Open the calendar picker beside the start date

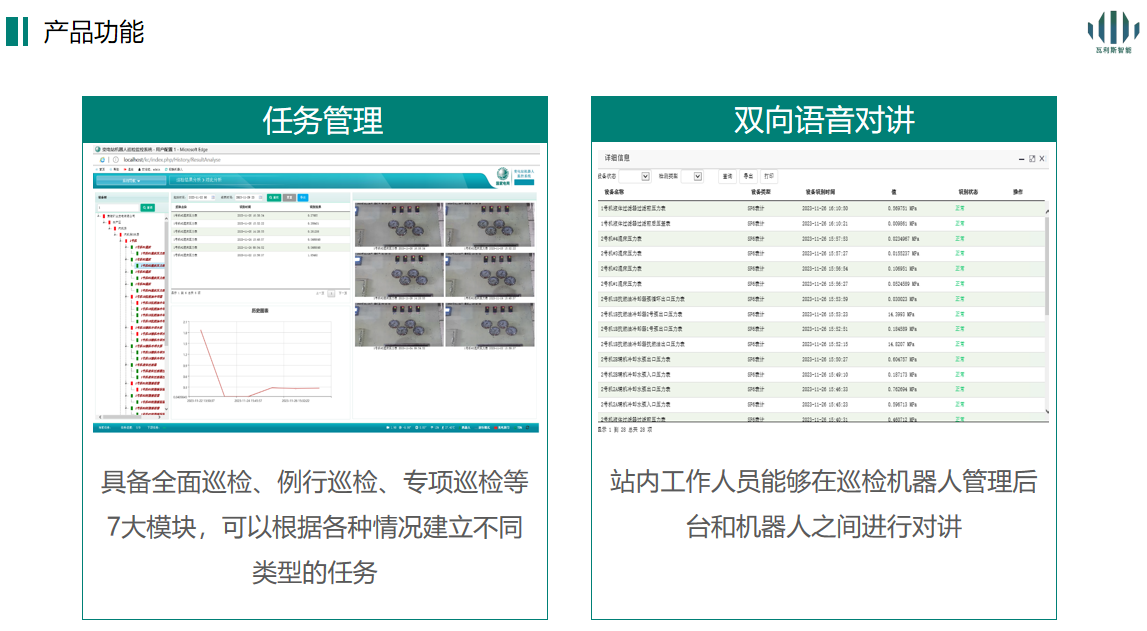coord(213,197)
